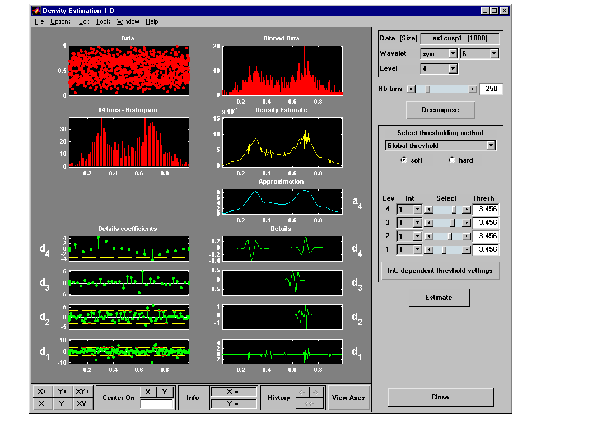Open the Help menu
The image size is (600, 423).
[152, 21]
